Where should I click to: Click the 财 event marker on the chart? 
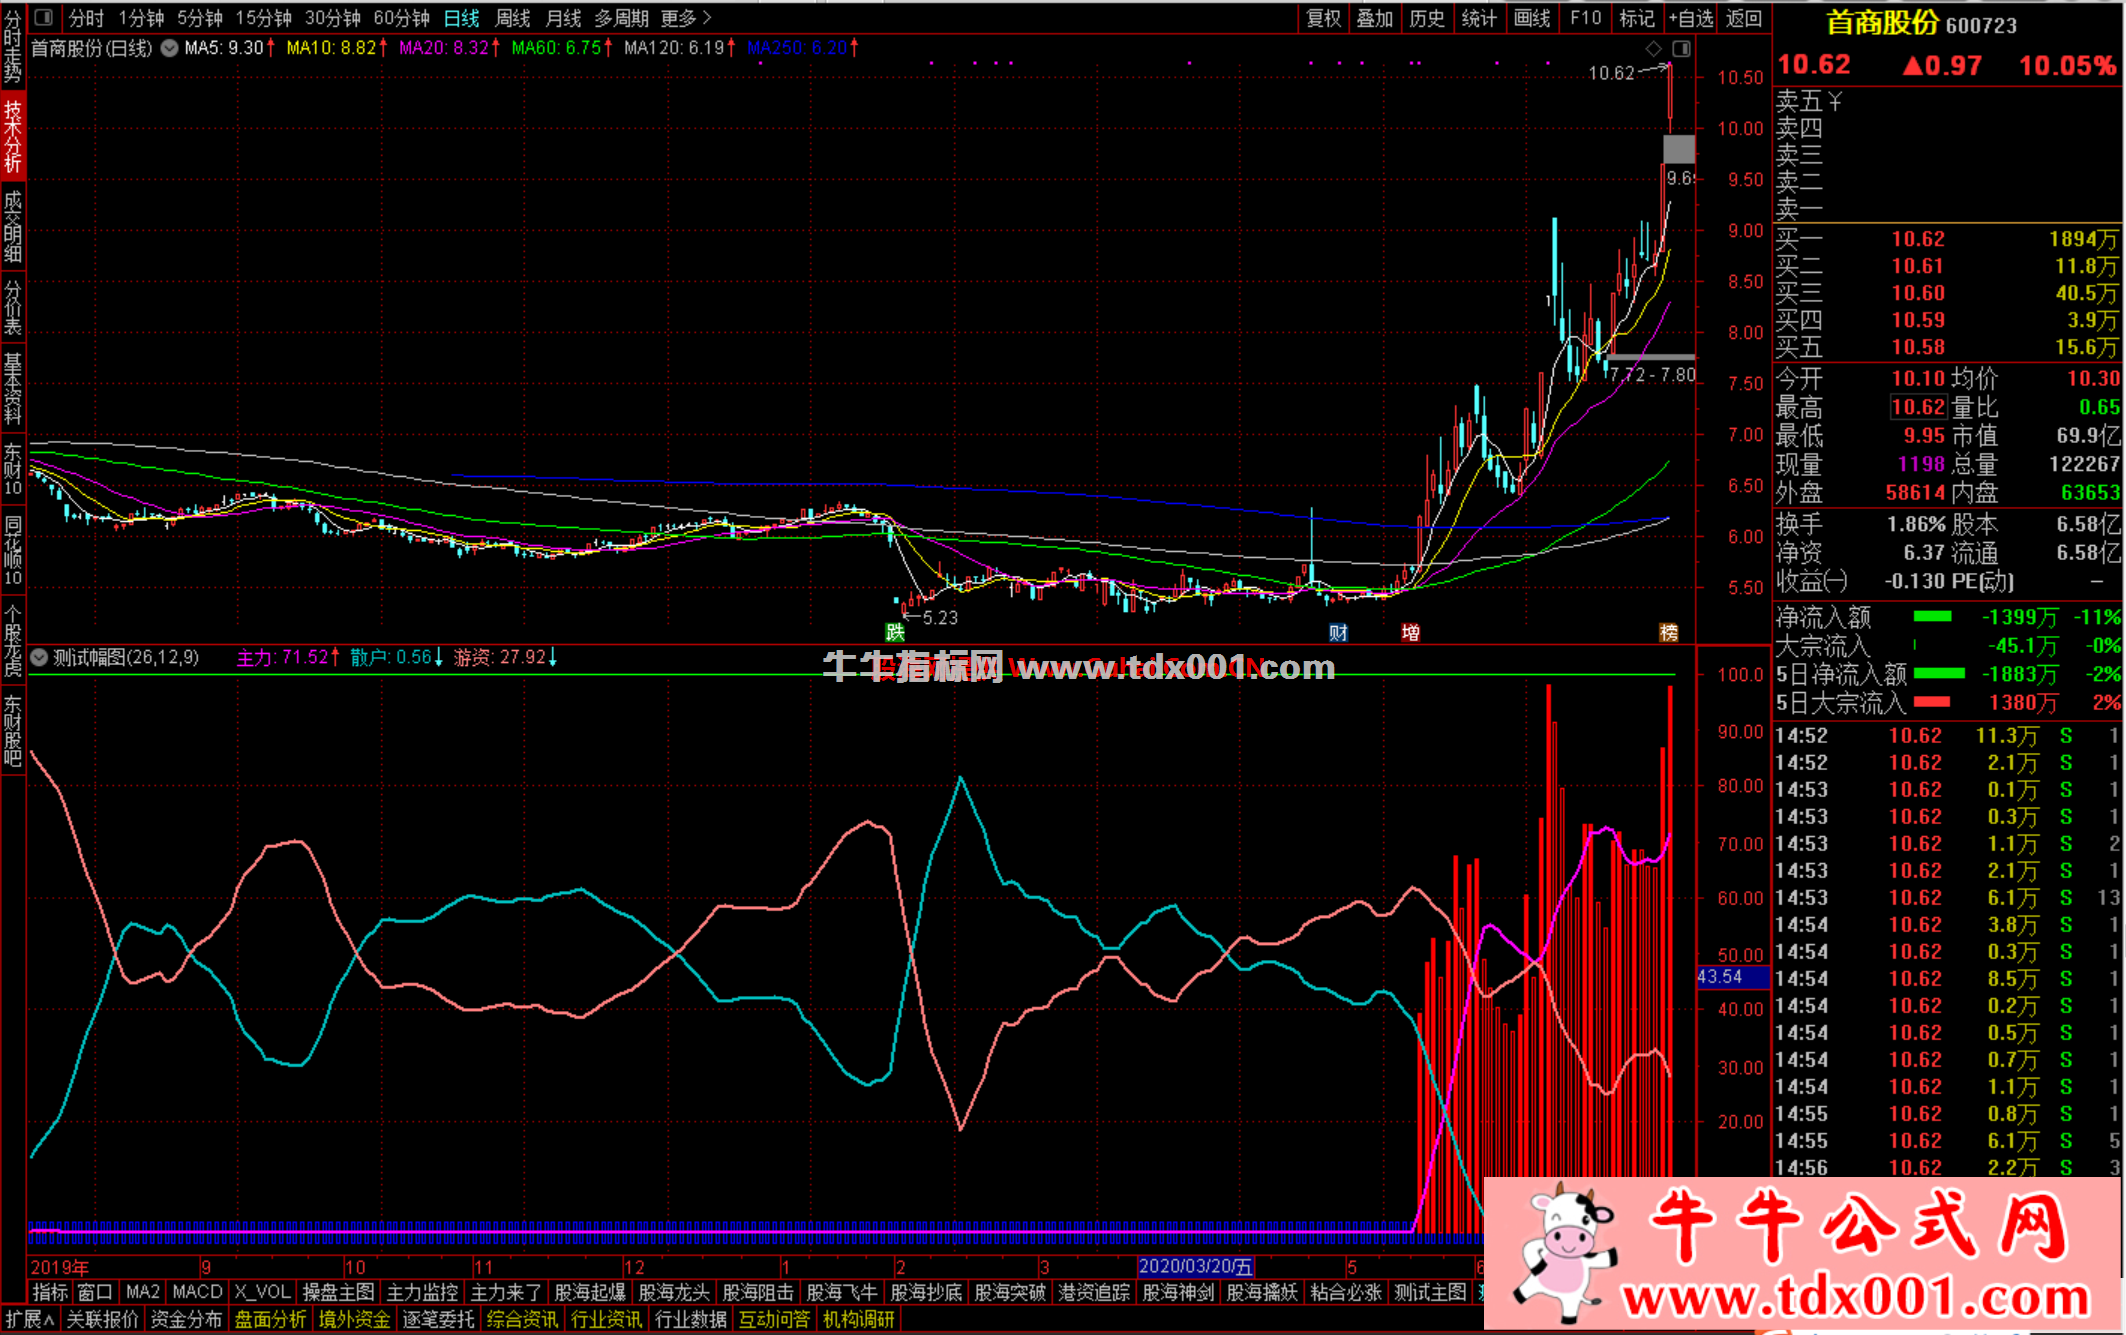pyautogui.click(x=1338, y=632)
